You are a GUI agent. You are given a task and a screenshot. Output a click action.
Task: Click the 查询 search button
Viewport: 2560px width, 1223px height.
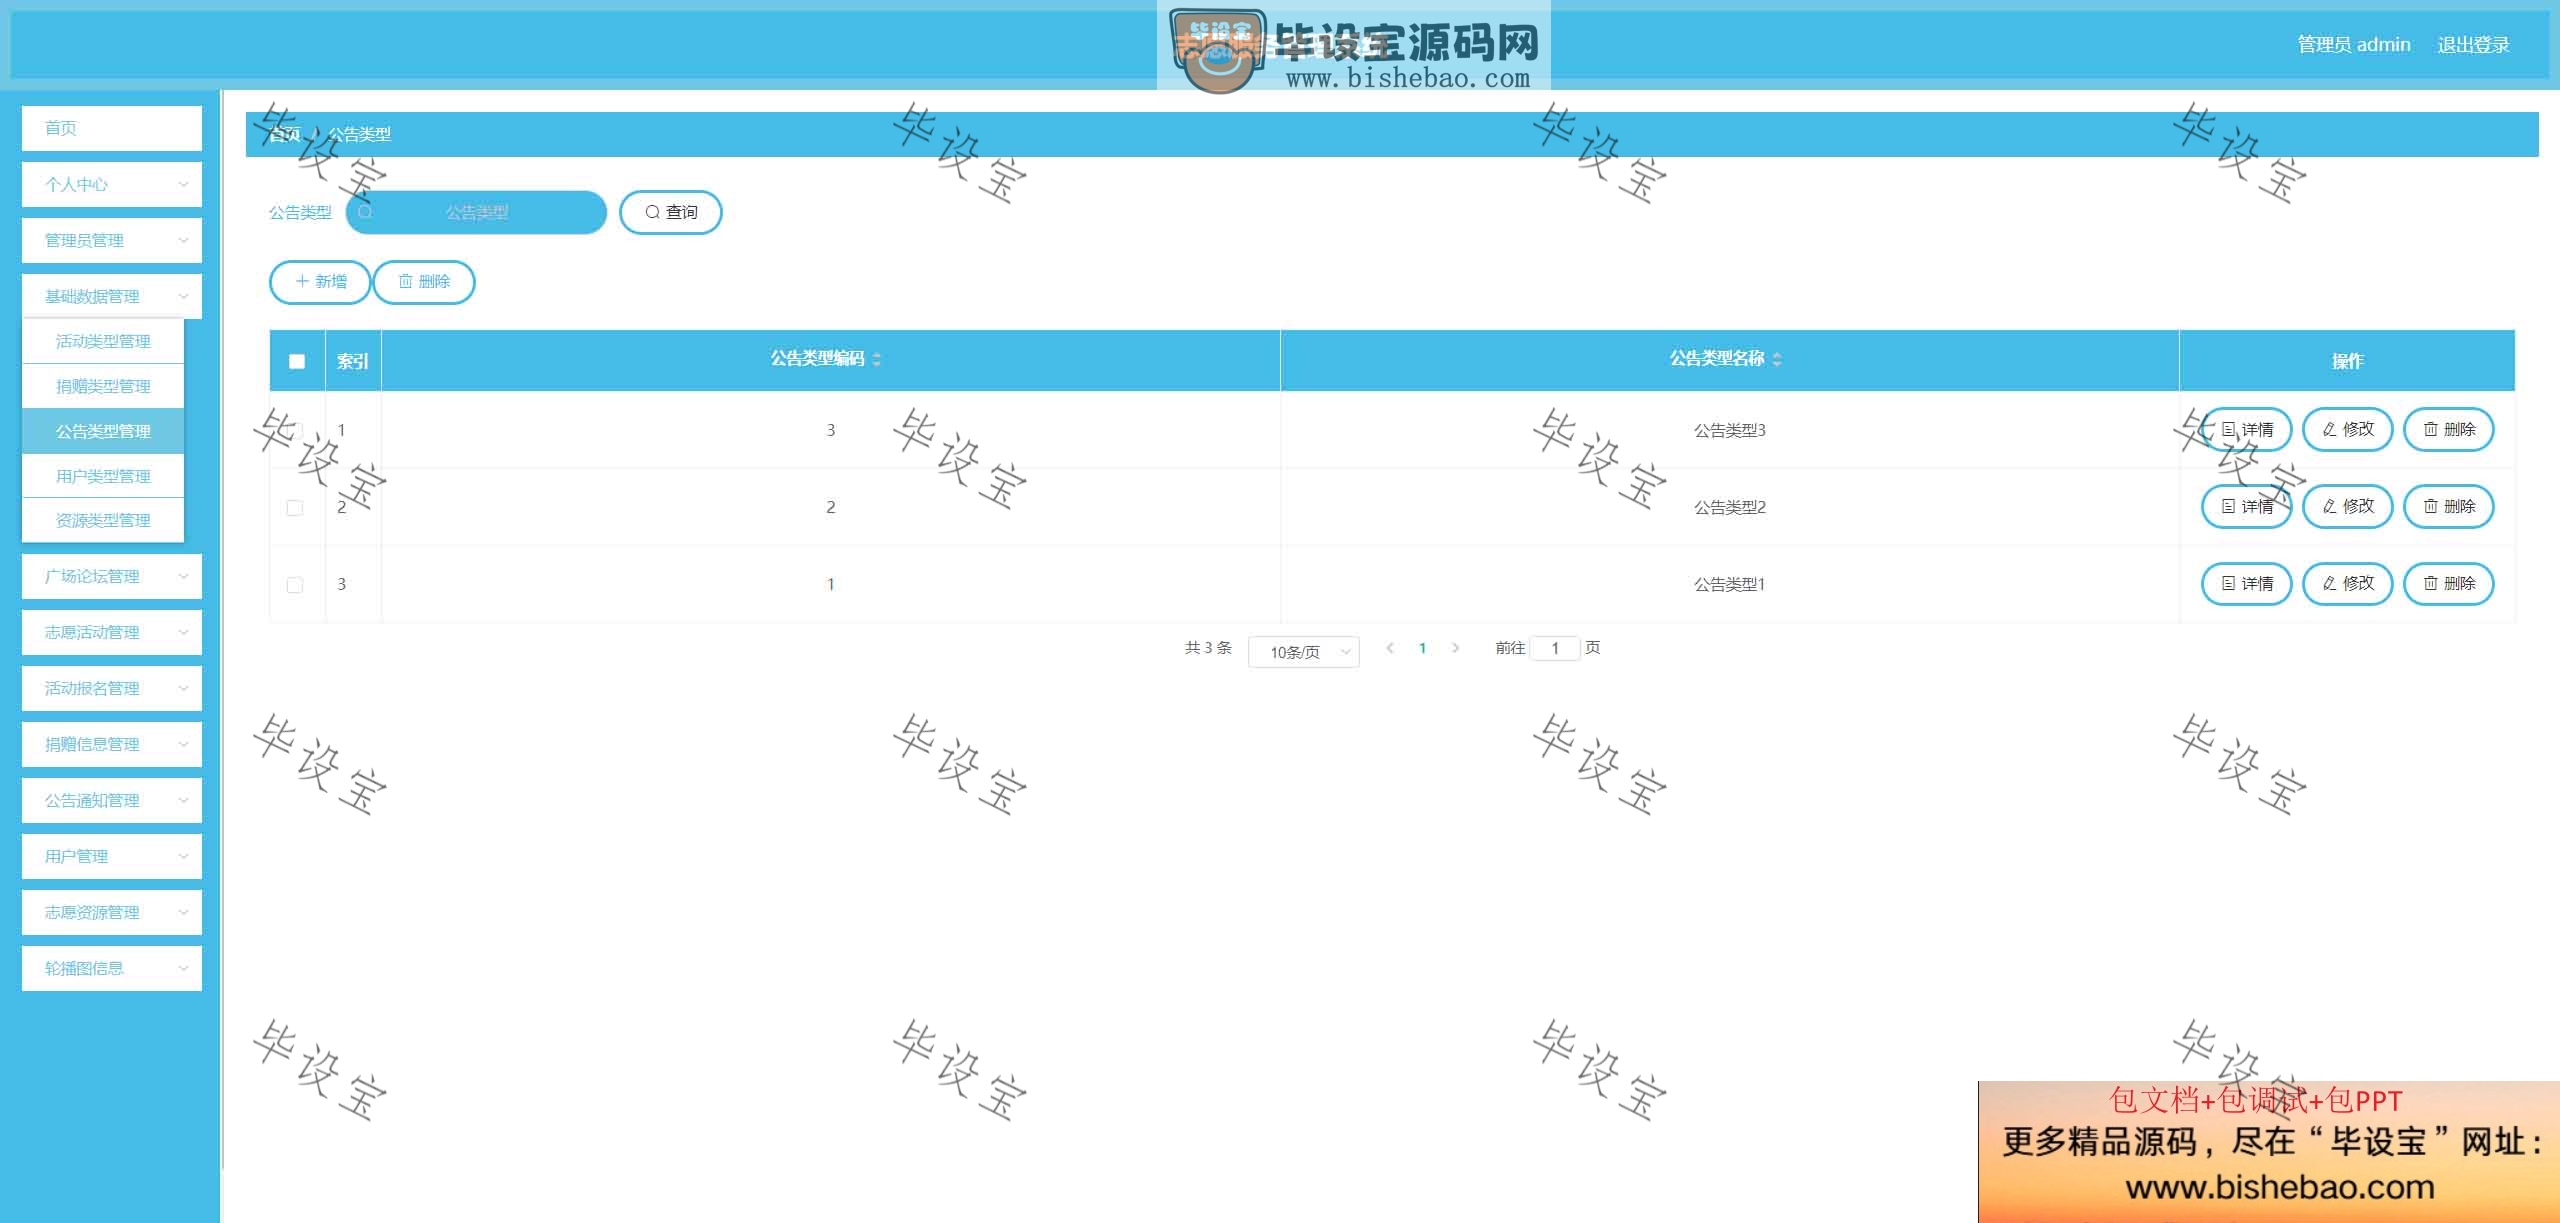click(670, 212)
